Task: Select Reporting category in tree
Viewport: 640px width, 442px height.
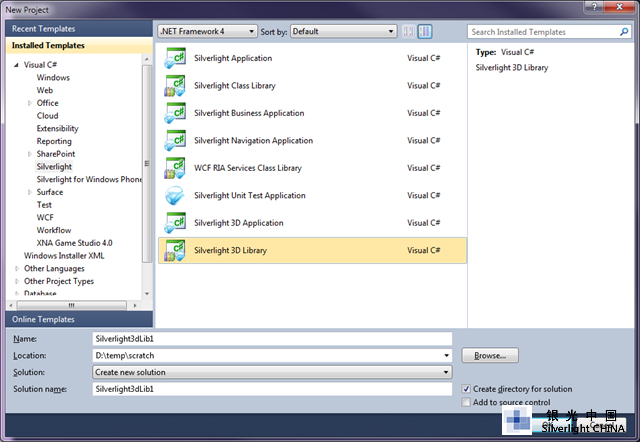Action: point(54,141)
